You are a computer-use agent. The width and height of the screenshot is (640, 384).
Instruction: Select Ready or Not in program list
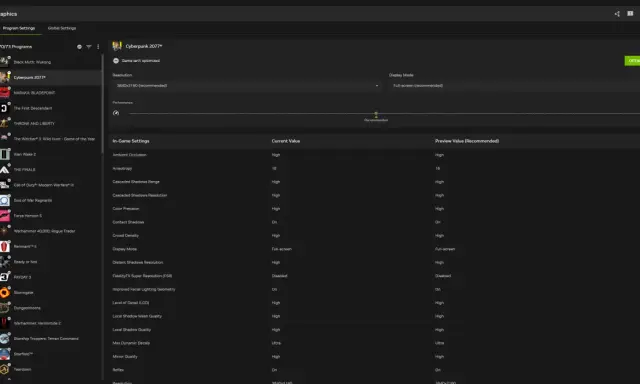point(51,262)
